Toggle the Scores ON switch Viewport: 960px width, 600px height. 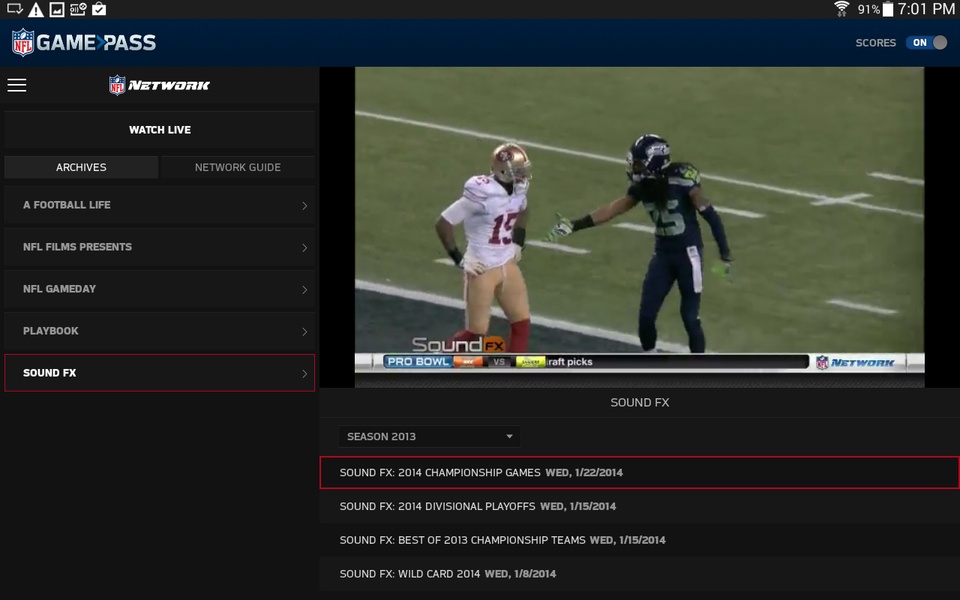(x=927, y=42)
